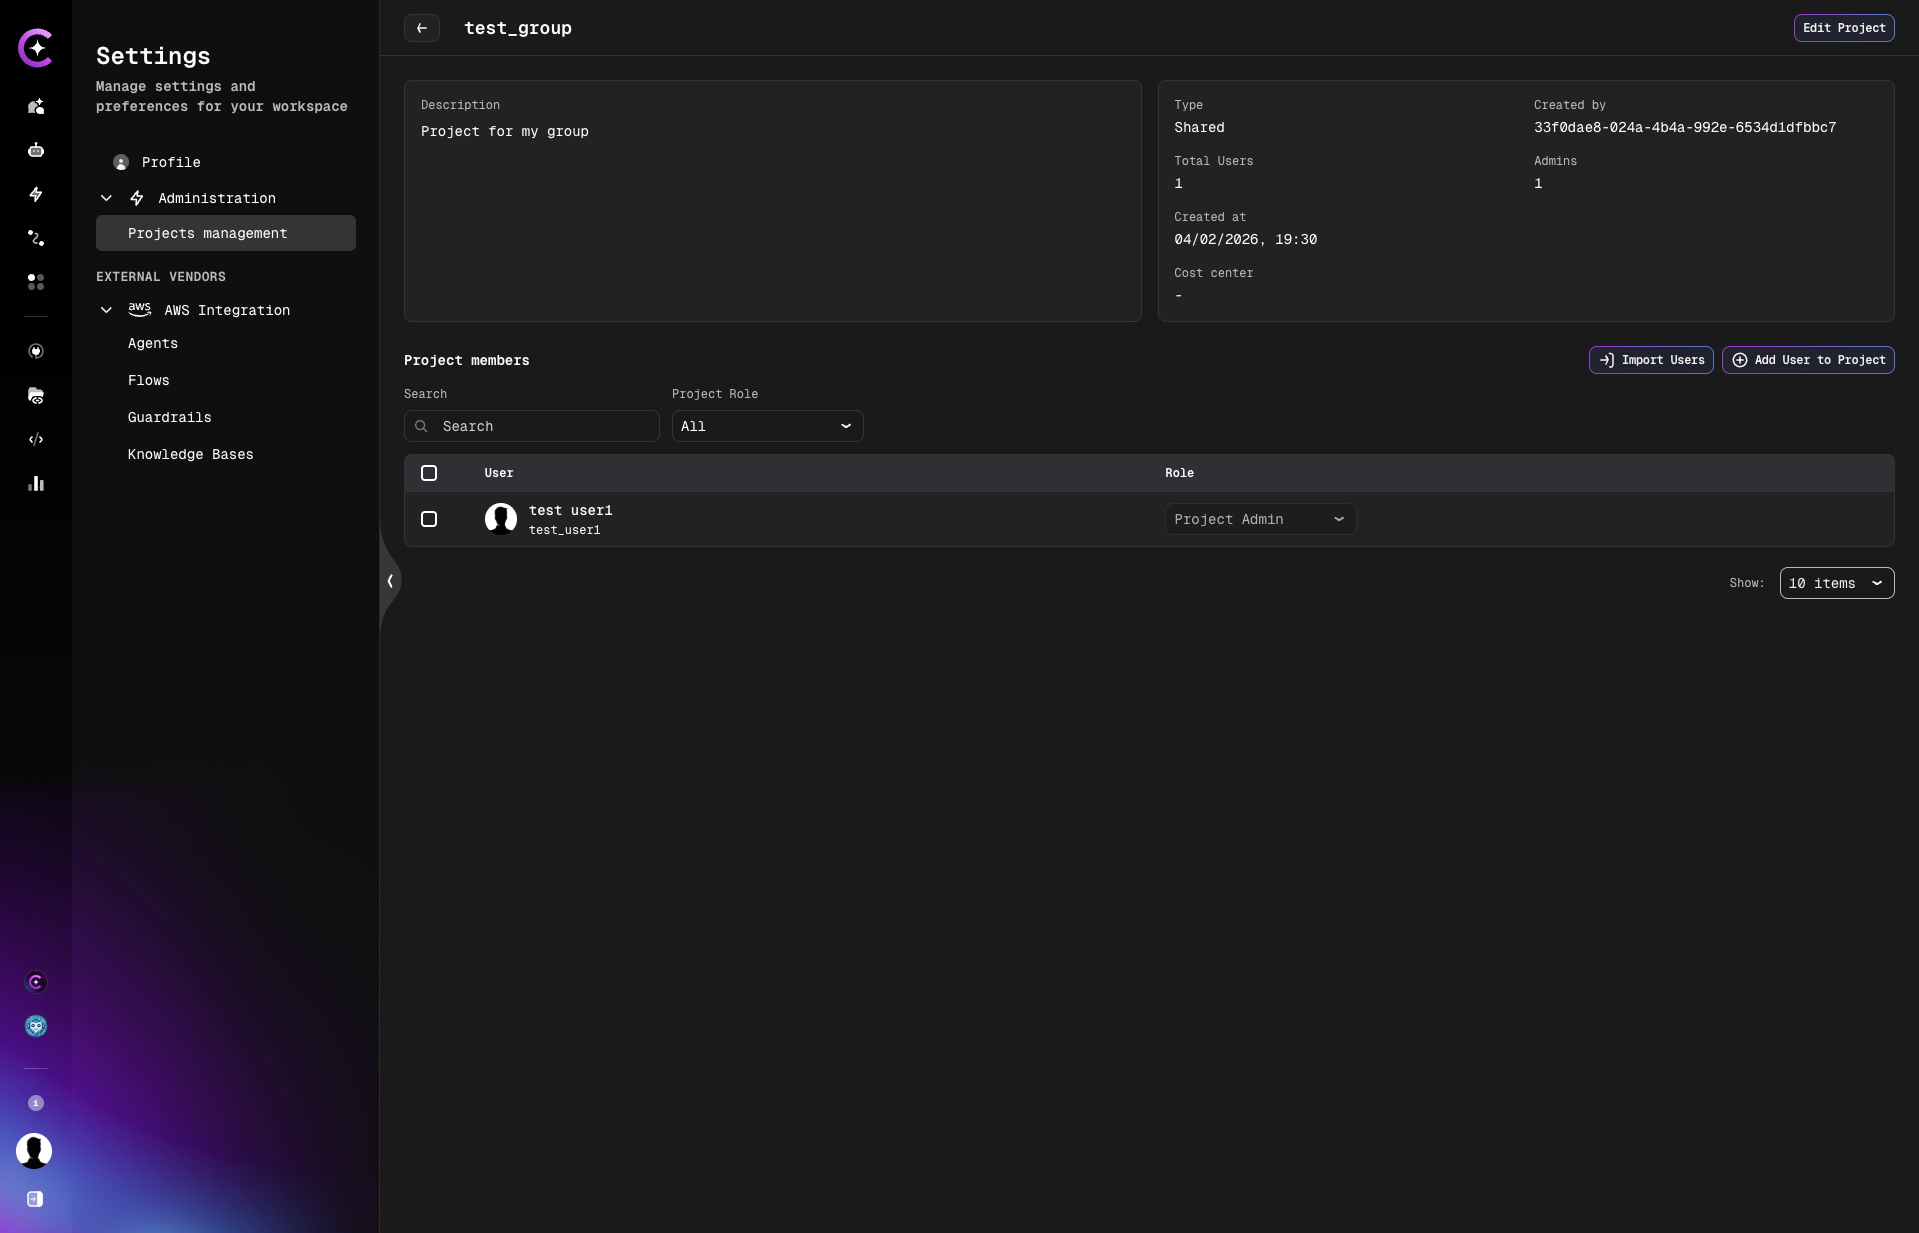Change the role dropdown showing Project Admin

[x=1259, y=519]
